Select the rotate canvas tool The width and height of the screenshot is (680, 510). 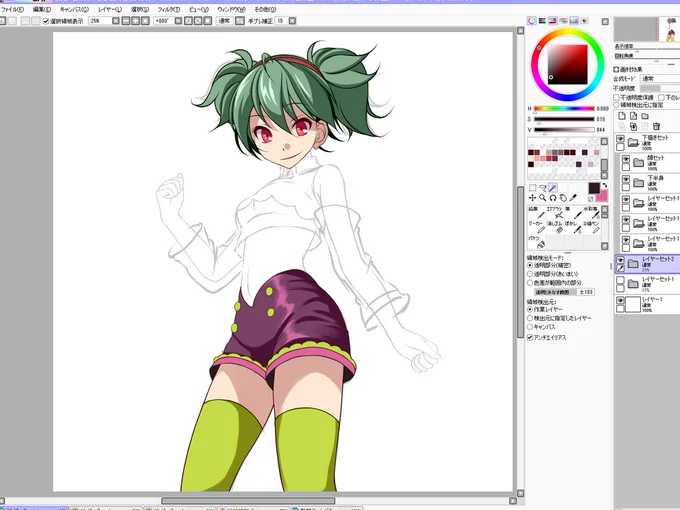(x=552, y=198)
